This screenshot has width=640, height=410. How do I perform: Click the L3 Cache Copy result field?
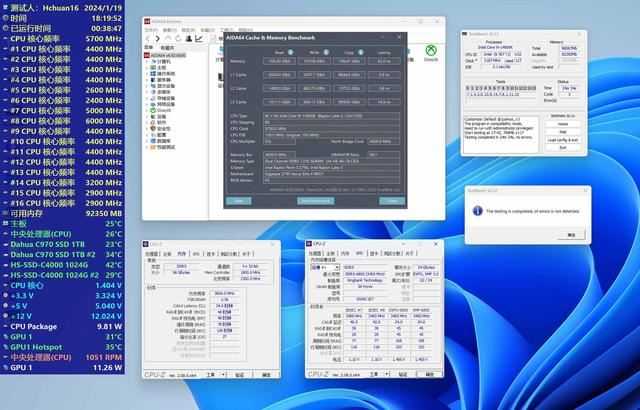pos(349,102)
